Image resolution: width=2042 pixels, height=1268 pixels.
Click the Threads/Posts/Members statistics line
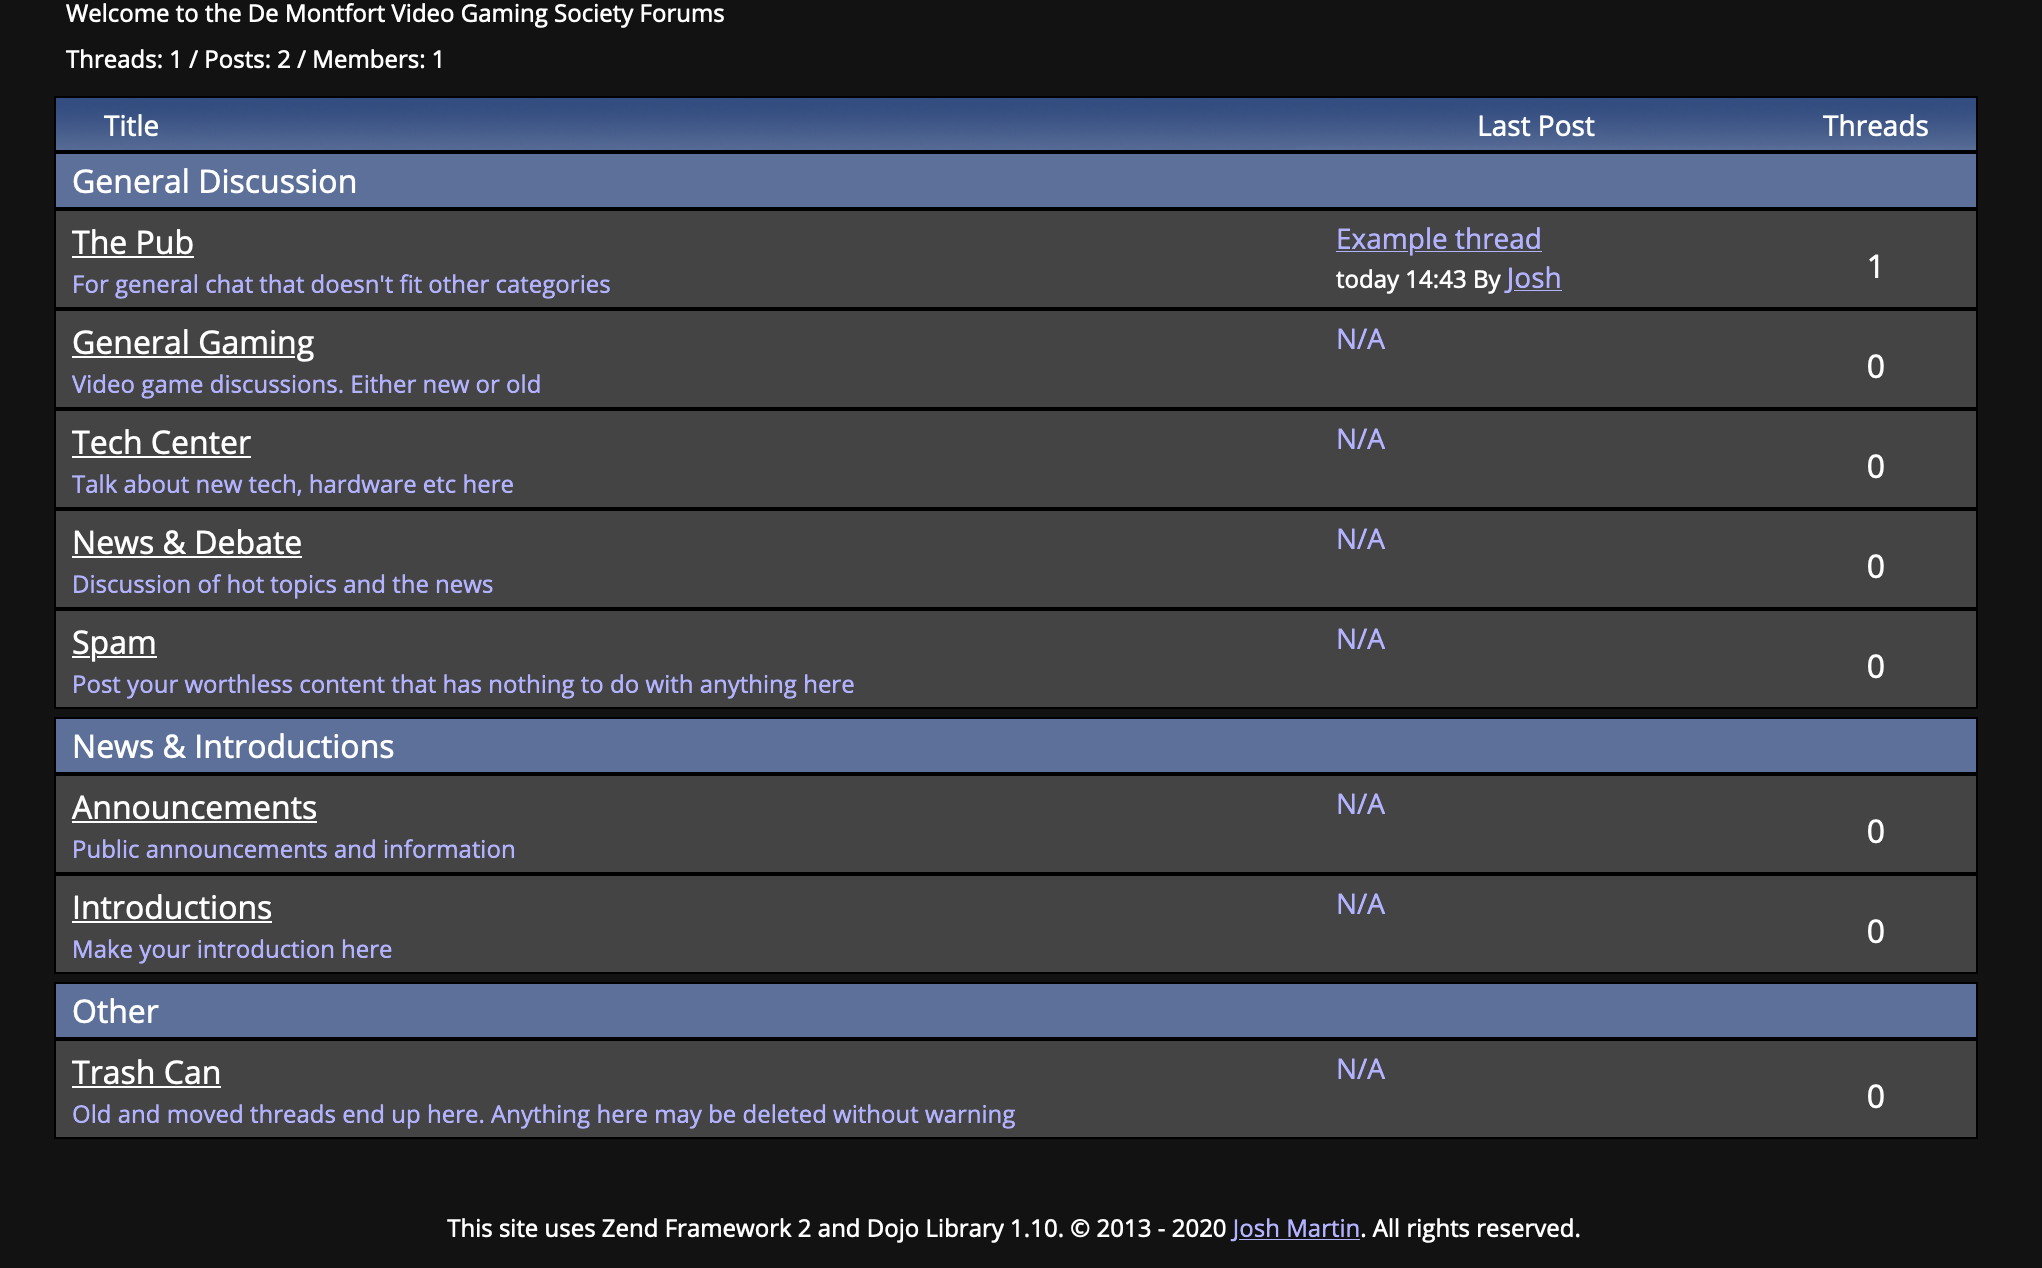(254, 59)
